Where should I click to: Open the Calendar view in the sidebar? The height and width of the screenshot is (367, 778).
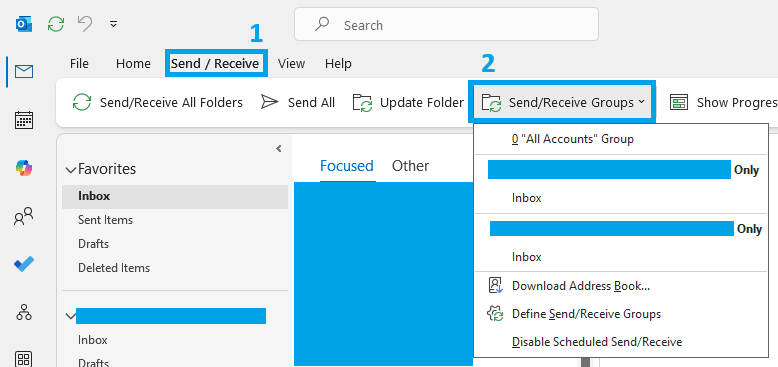tap(24, 121)
